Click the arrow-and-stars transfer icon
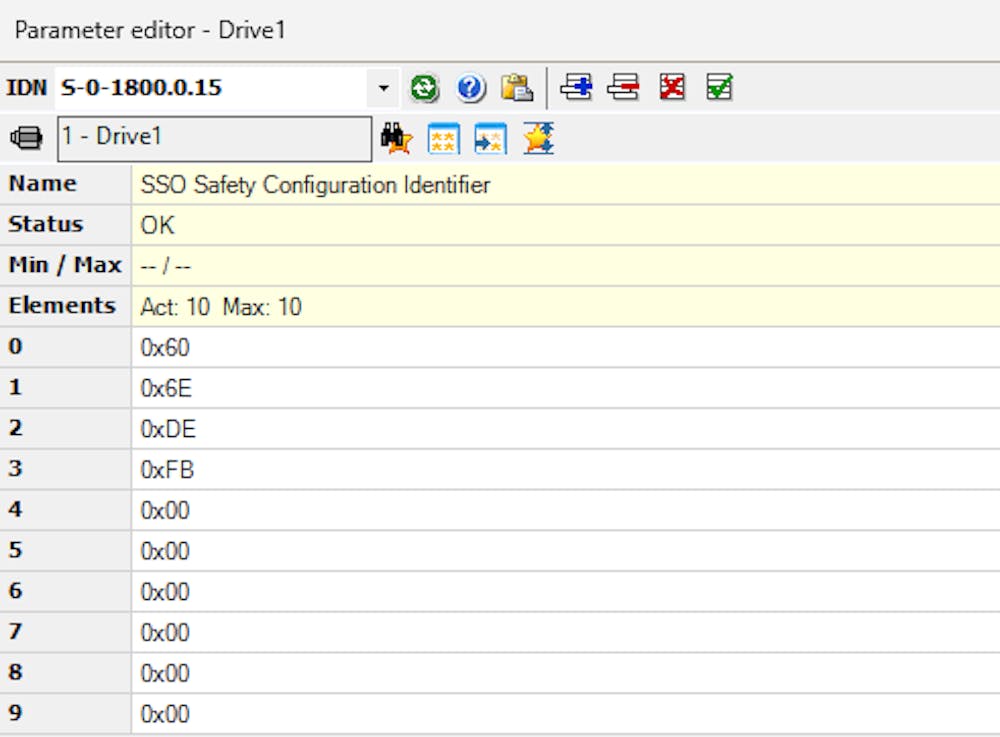This screenshot has width=1000, height=737. (x=490, y=138)
